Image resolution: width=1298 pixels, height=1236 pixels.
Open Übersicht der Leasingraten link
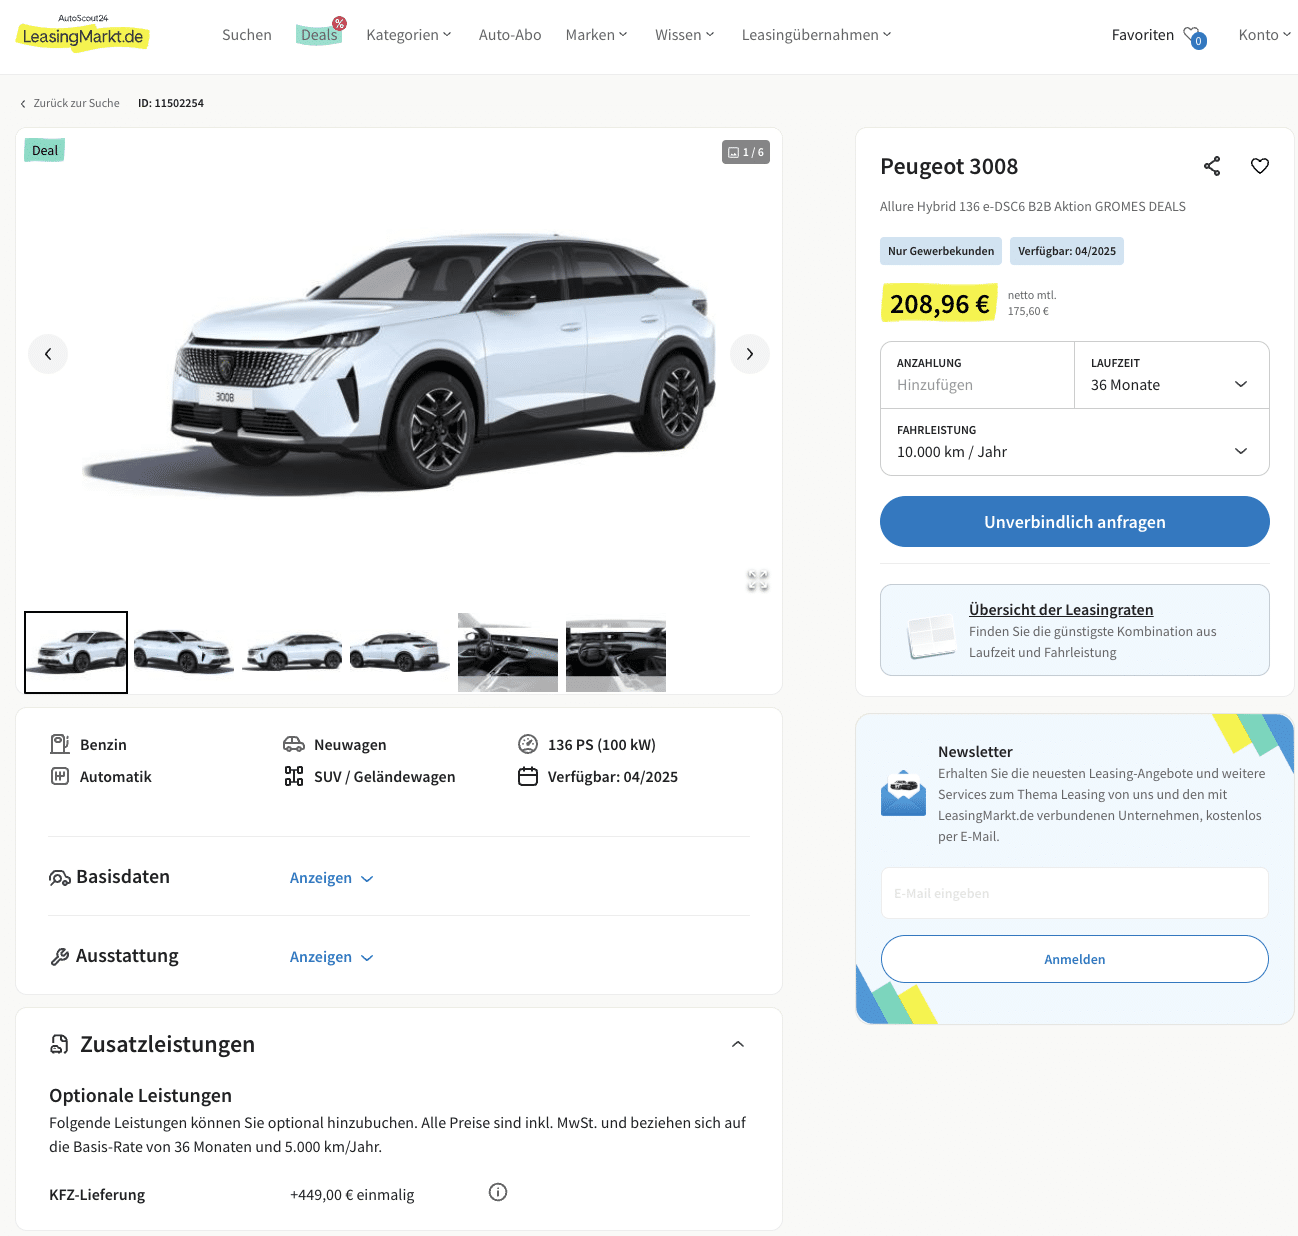click(x=1061, y=610)
